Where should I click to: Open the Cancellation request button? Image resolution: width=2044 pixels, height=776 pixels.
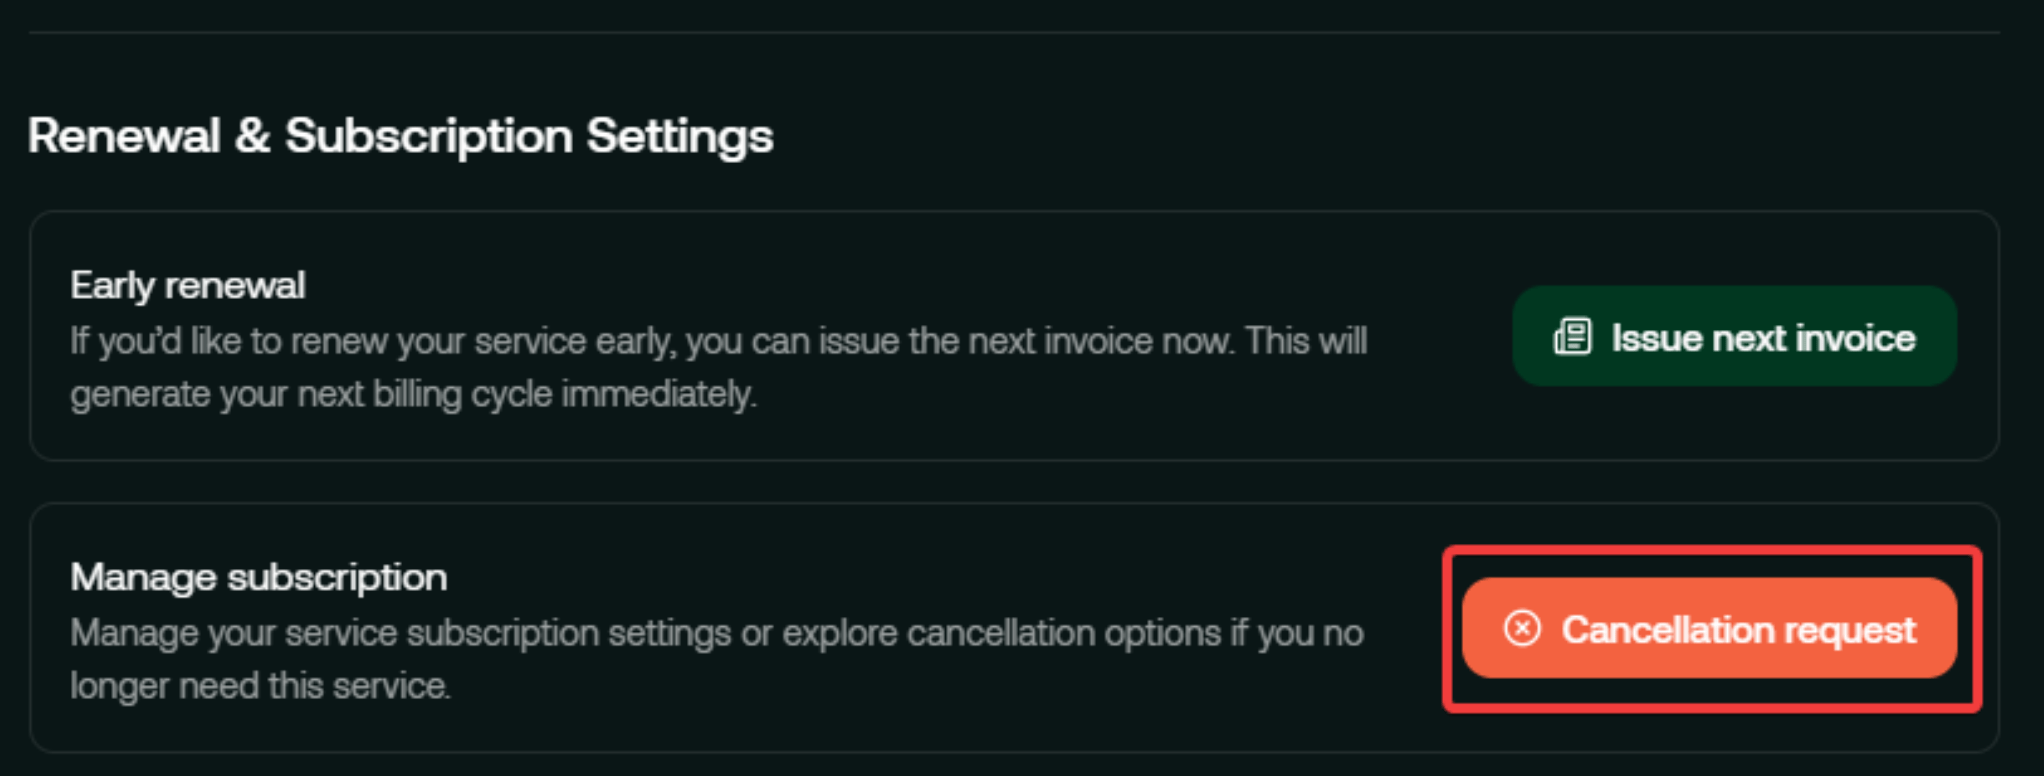click(1708, 629)
